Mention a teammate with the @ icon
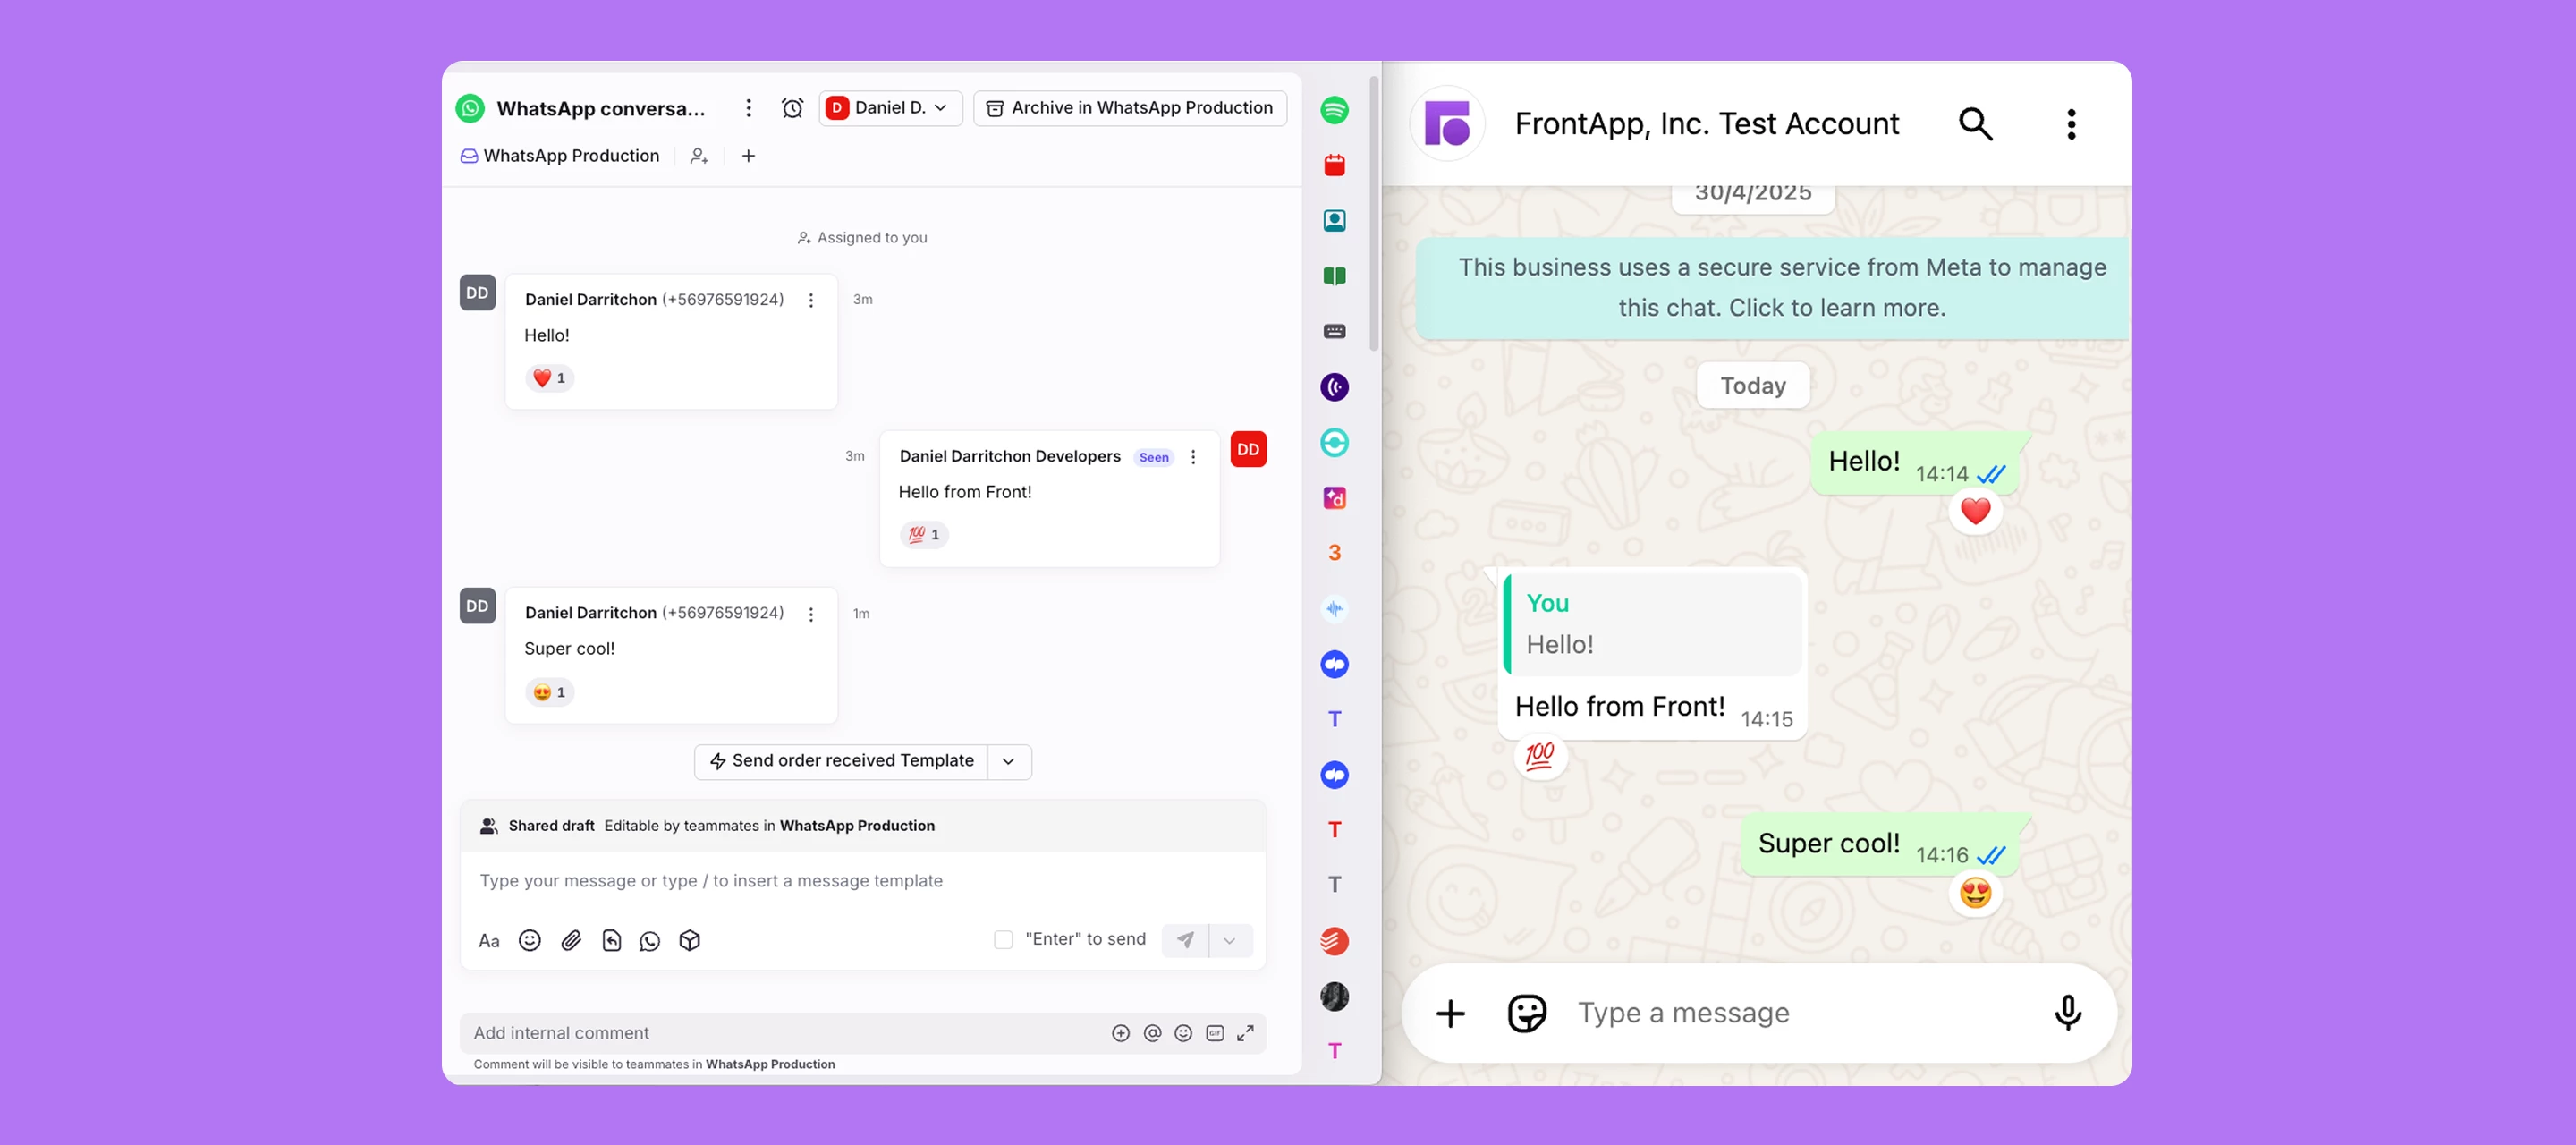Screen dimensions: 2576x1145 click(x=1152, y=1033)
